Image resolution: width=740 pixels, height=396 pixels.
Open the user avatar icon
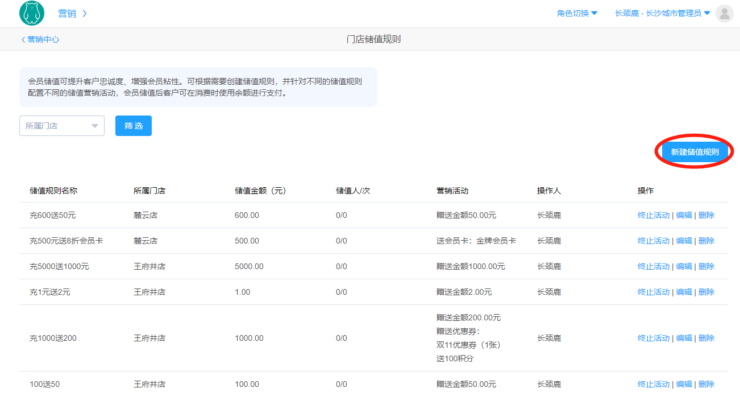click(x=724, y=13)
